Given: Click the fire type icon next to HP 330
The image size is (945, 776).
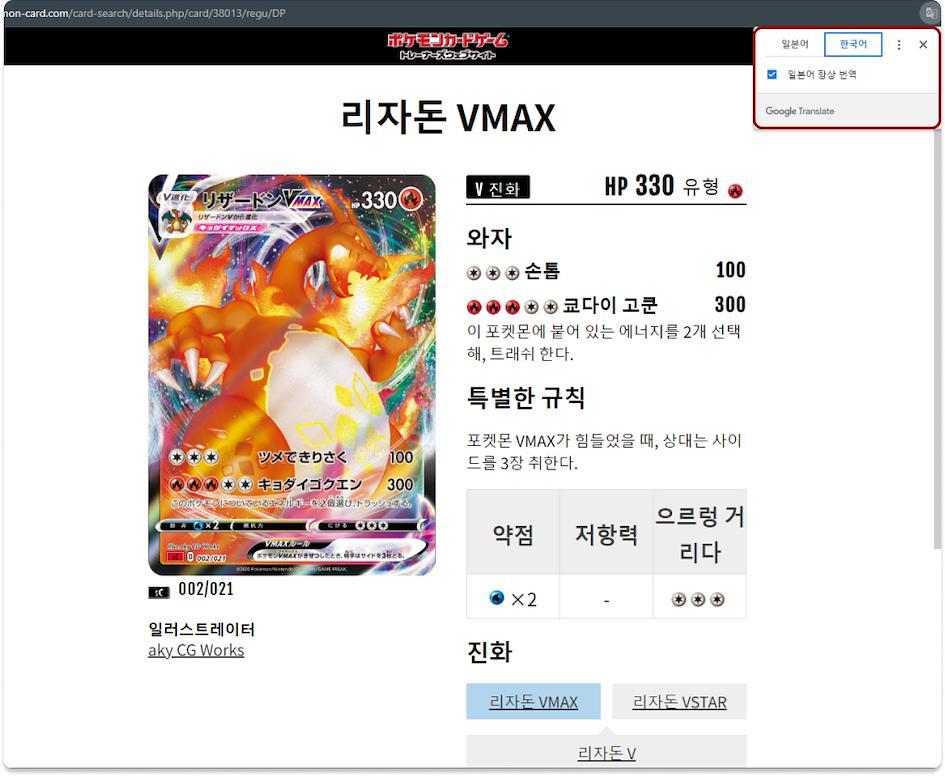Looking at the screenshot, I should tap(735, 191).
